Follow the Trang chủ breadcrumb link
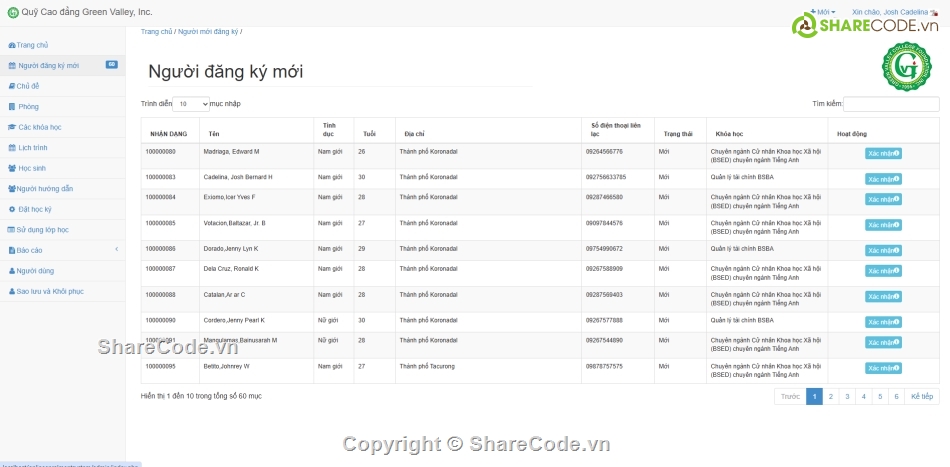The width and height of the screenshot is (950, 467). pyautogui.click(x=156, y=32)
